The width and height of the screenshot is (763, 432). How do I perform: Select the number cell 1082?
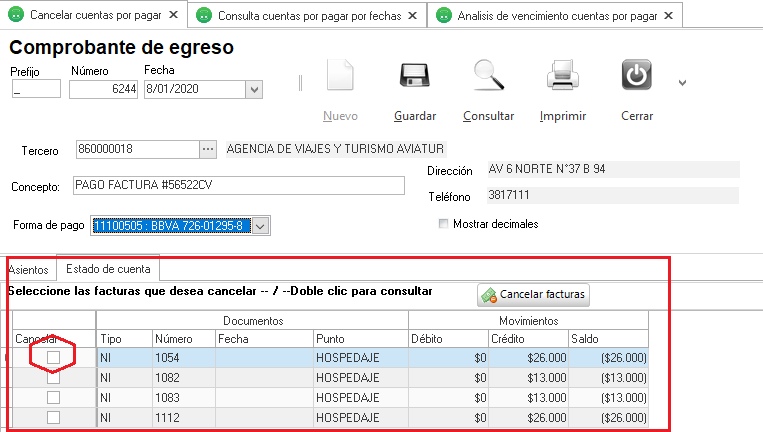(183, 378)
